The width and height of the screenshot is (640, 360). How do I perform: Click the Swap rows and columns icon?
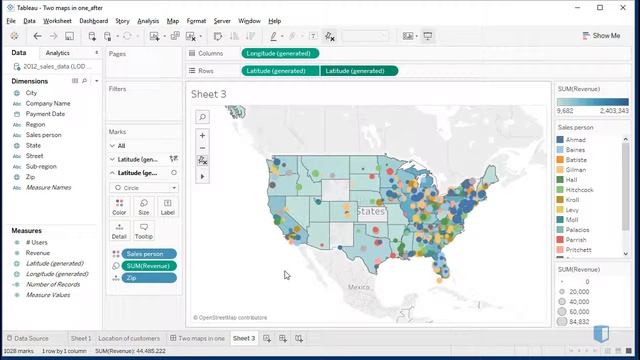(x=218, y=36)
